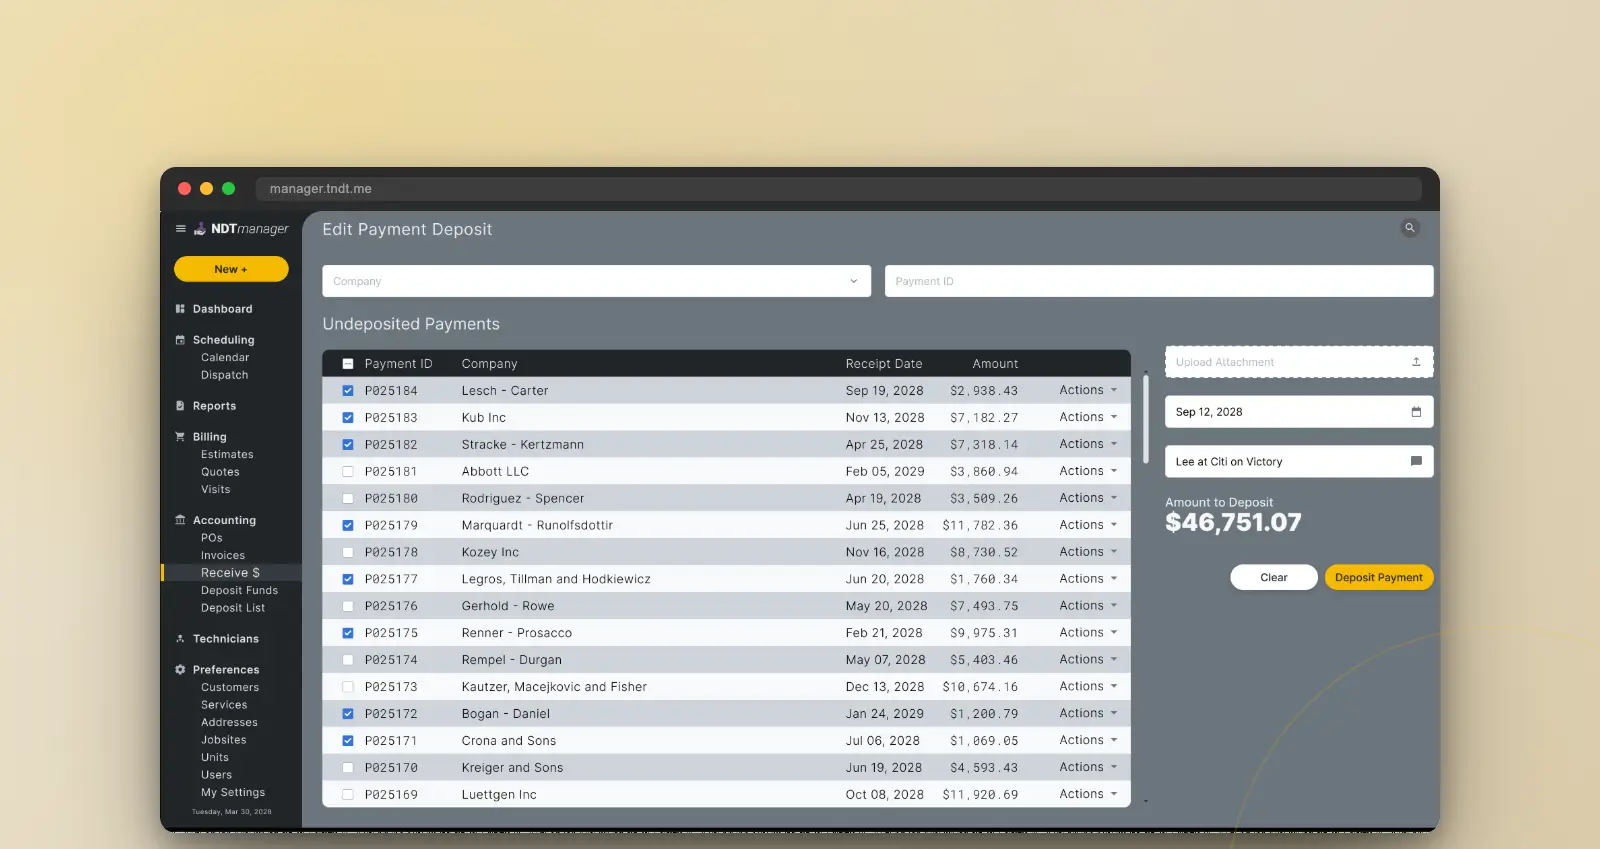The width and height of the screenshot is (1600, 849).
Task: Open Estimates under Billing
Action: click(x=227, y=455)
